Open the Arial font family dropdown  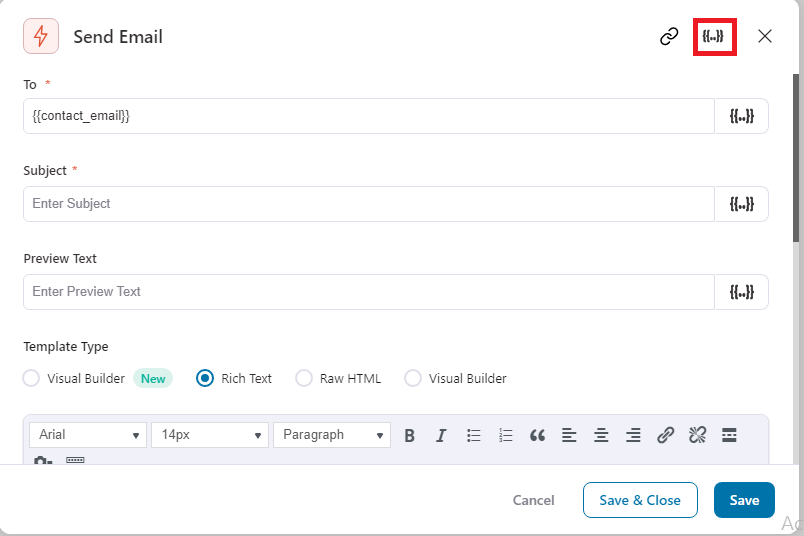click(x=88, y=435)
